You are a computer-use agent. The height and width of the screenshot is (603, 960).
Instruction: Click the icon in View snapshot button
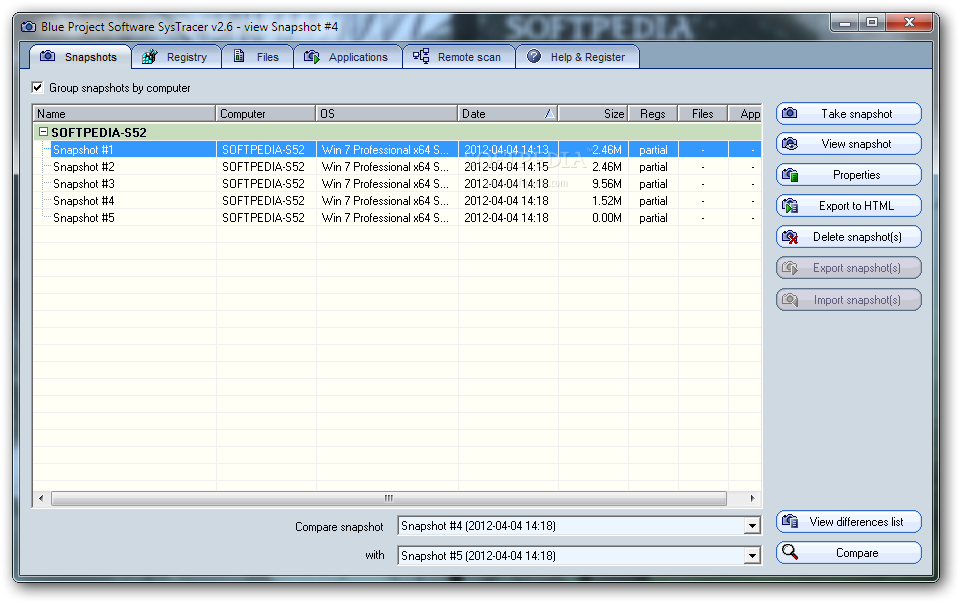tap(790, 144)
